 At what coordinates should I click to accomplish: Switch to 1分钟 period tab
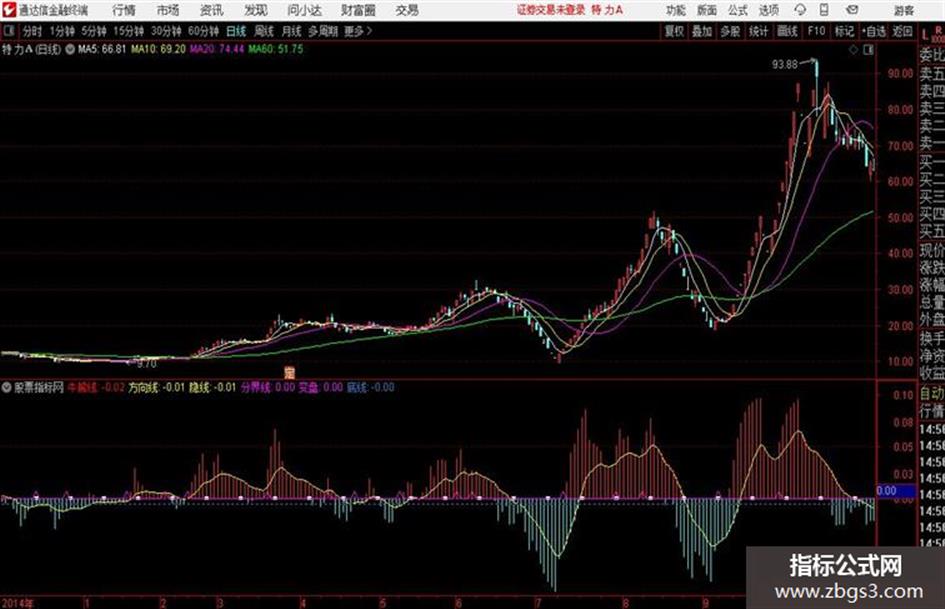pos(62,31)
